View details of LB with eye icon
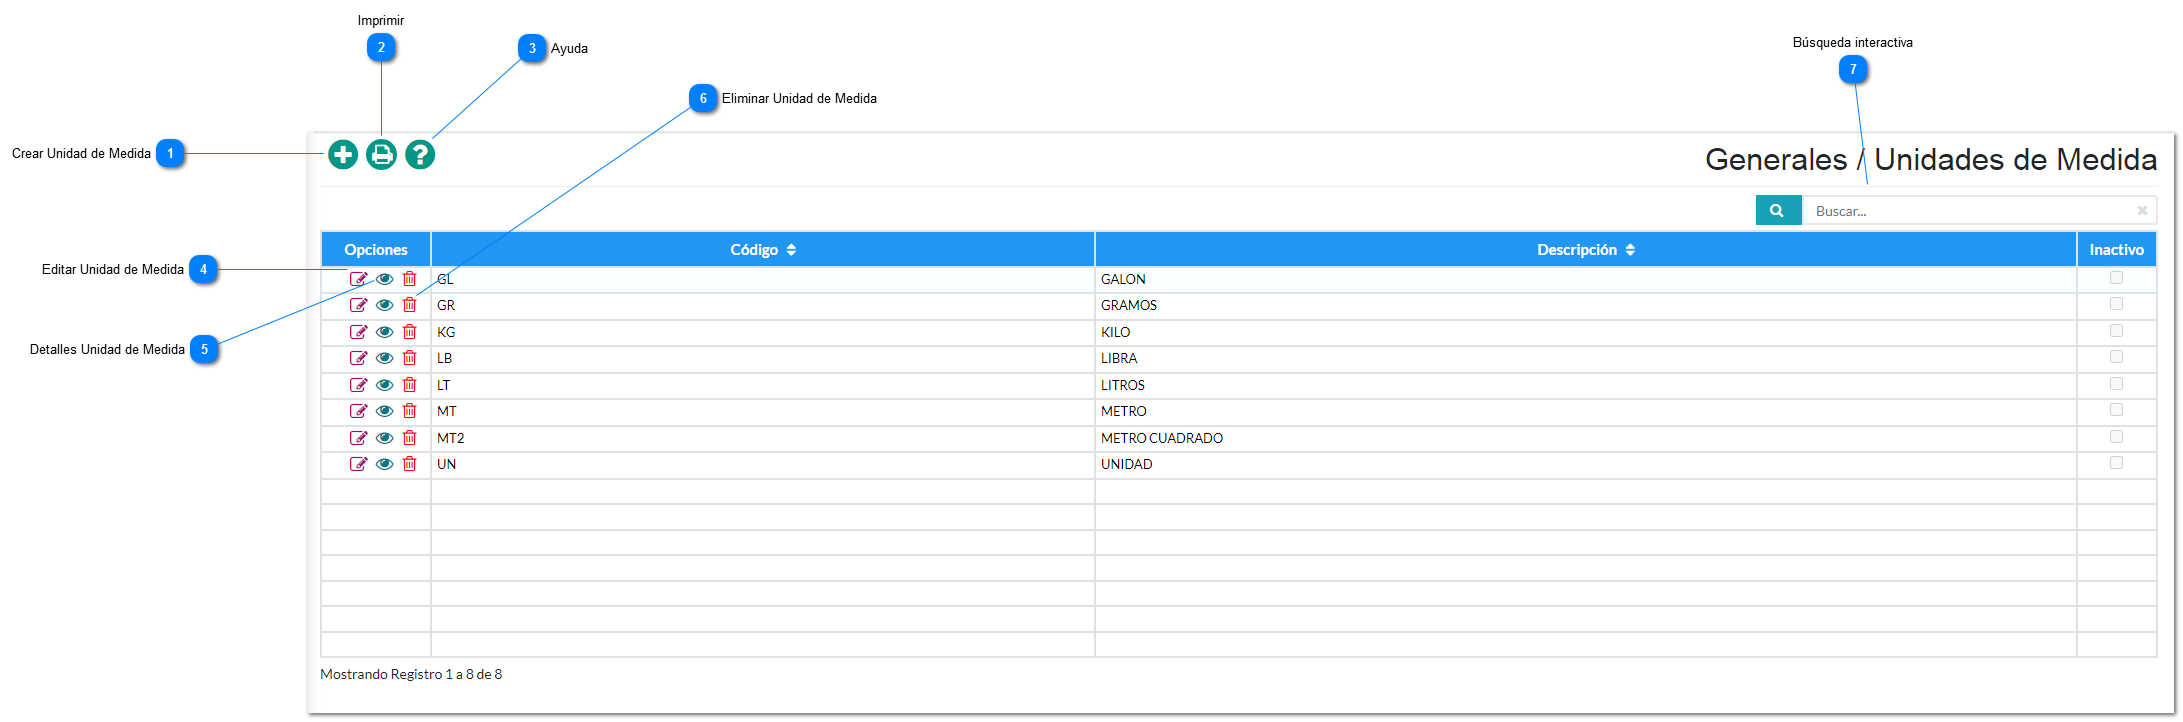Screen dimensions: 2183x722 [x=384, y=358]
